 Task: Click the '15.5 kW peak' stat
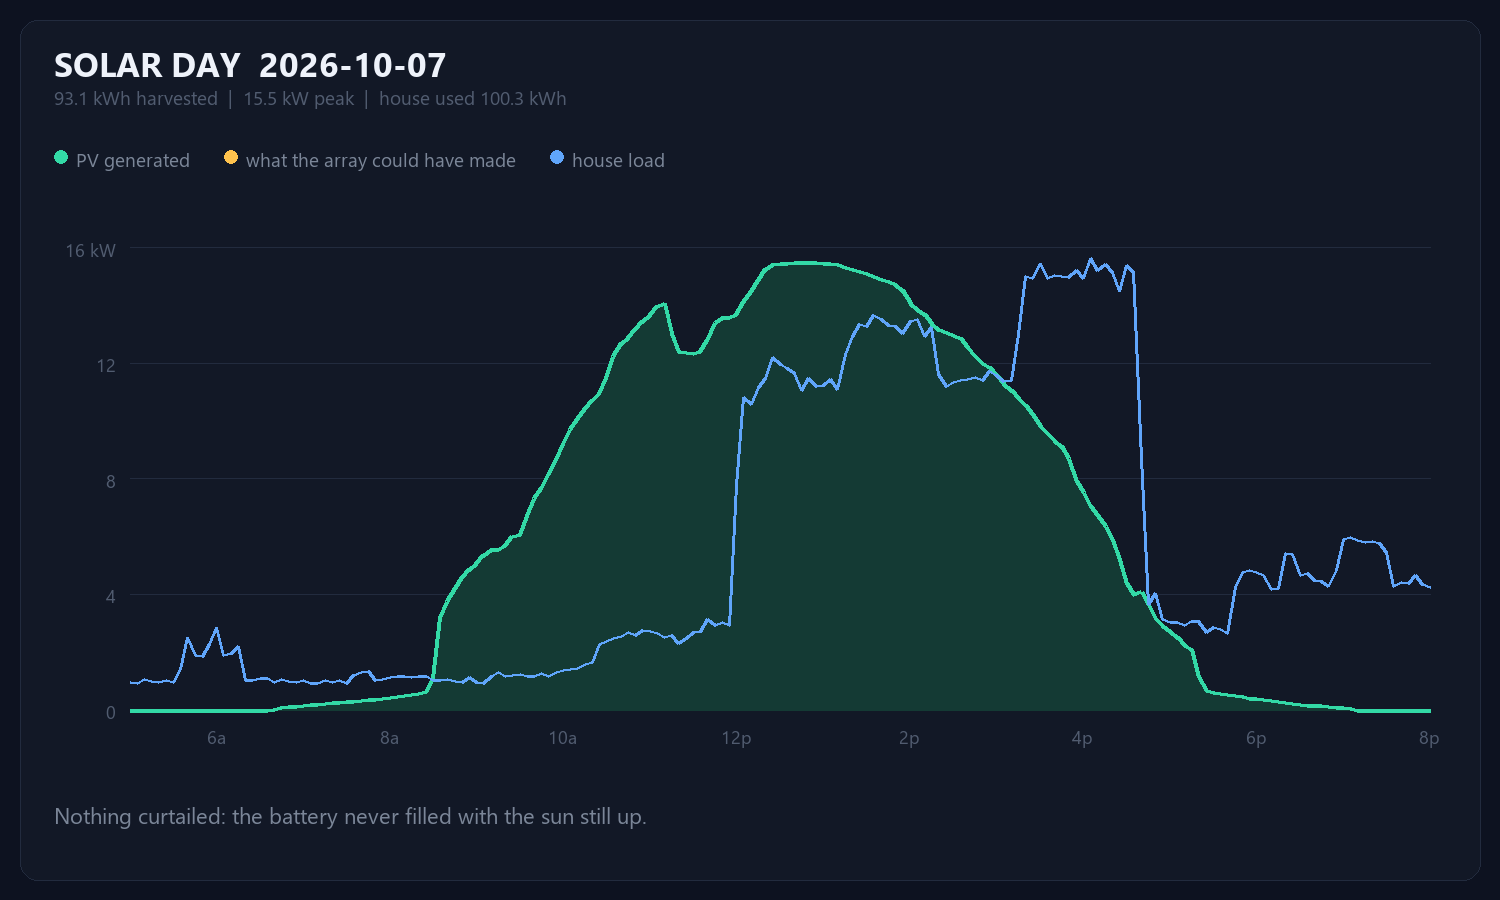(x=299, y=99)
